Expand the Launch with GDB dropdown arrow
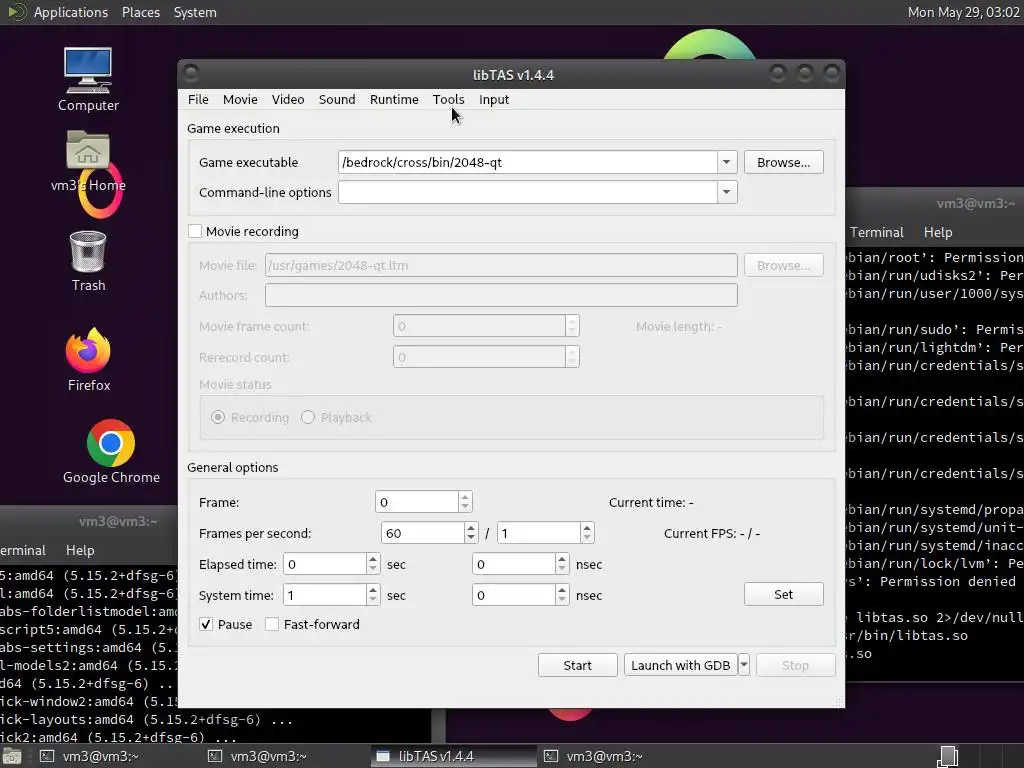This screenshot has width=1024, height=768. point(744,665)
